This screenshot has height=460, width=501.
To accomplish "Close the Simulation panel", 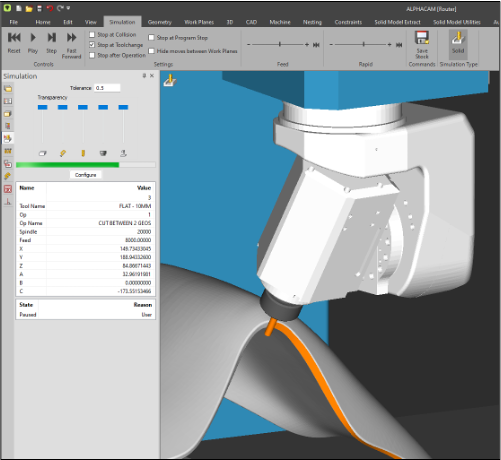I will (152, 76).
